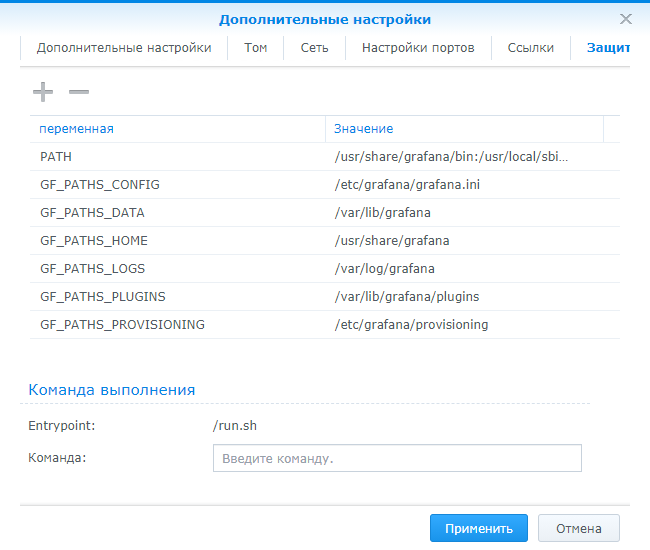Select the GF_PATHS_CONFIG row
Viewport: 650px width, 550px height.
pos(100,185)
